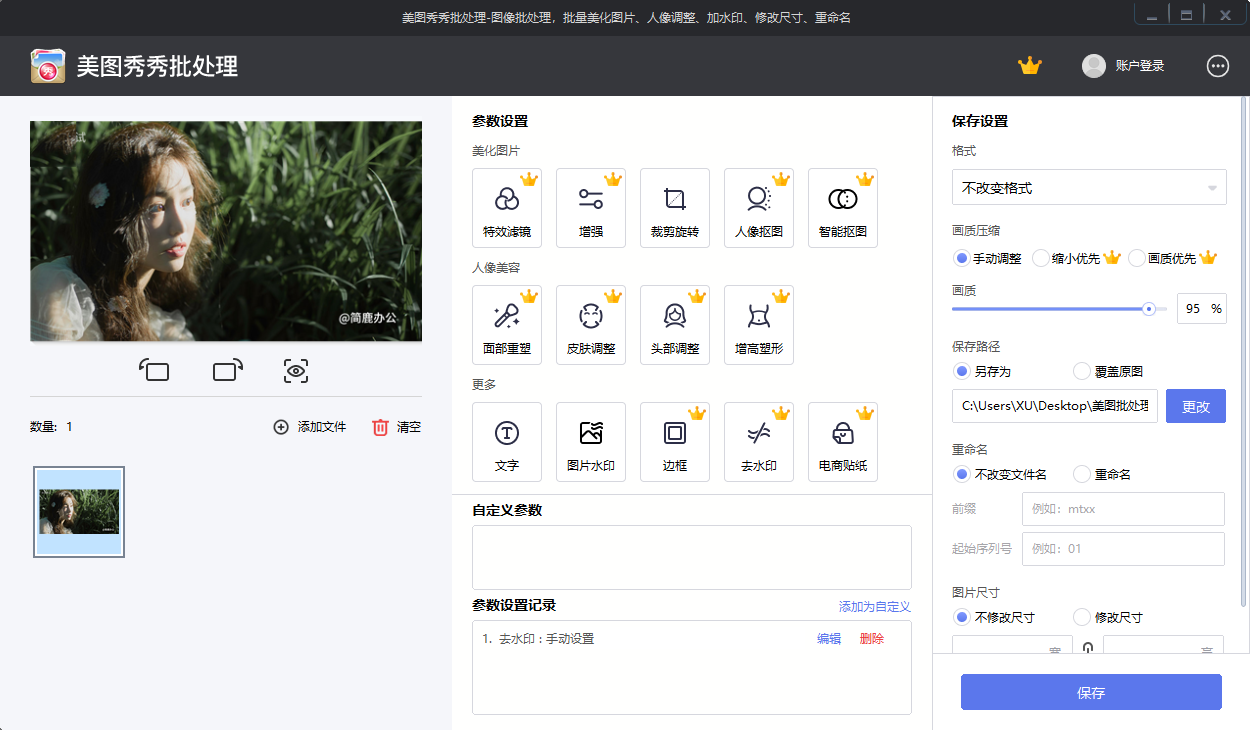Open the more options menu

pos(1217,65)
